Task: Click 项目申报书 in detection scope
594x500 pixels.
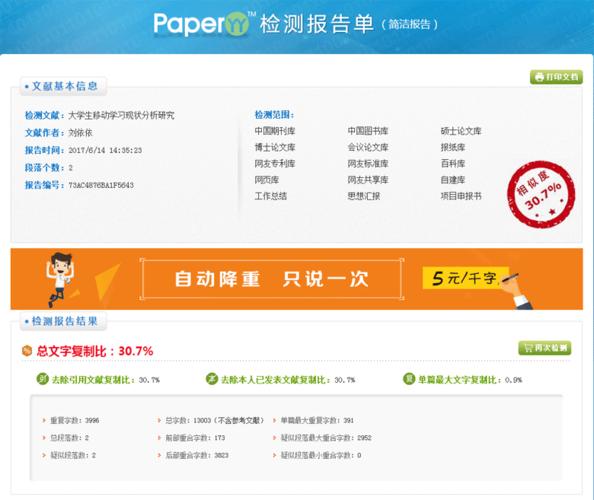Action: click(x=461, y=196)
